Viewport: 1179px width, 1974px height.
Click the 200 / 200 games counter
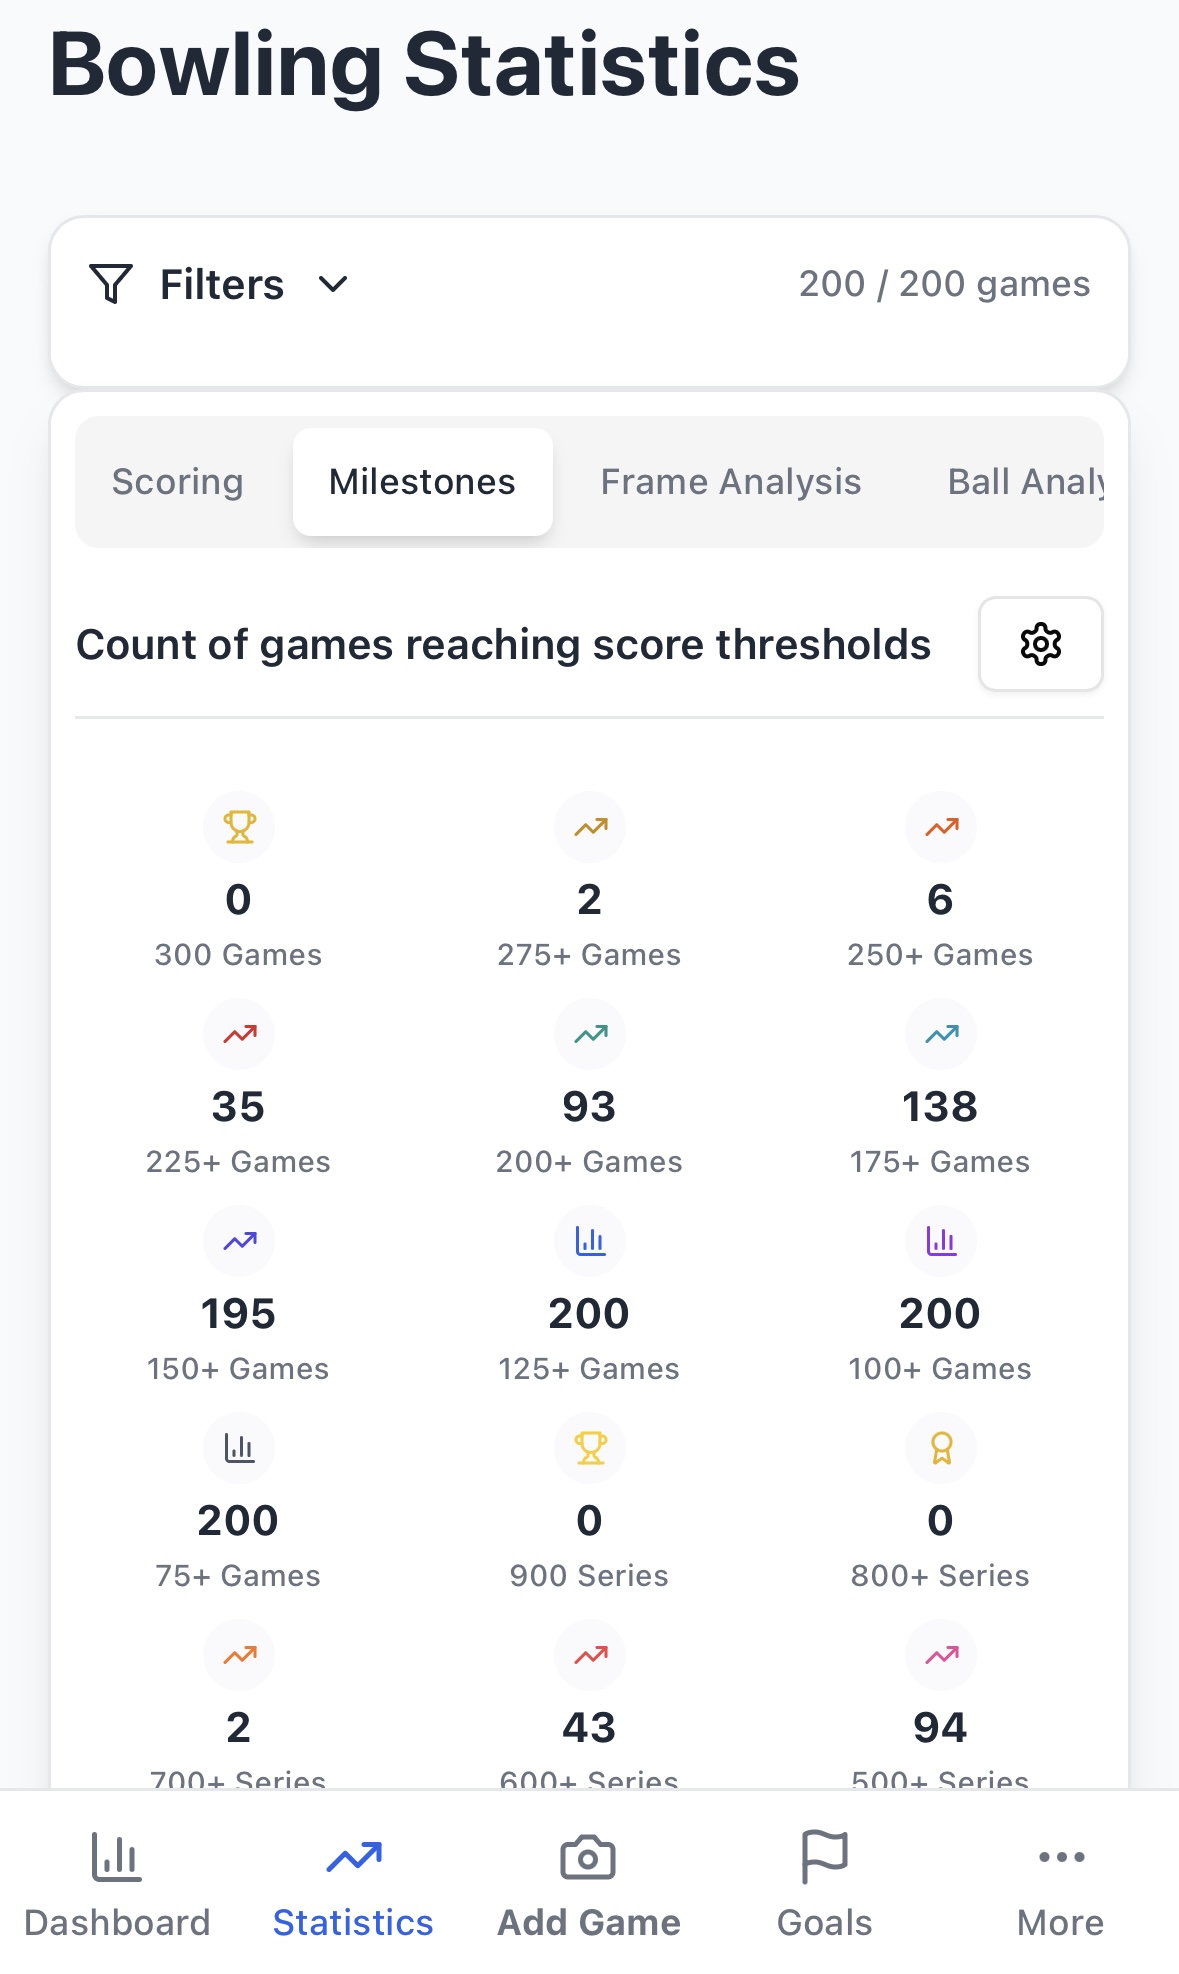944,284
